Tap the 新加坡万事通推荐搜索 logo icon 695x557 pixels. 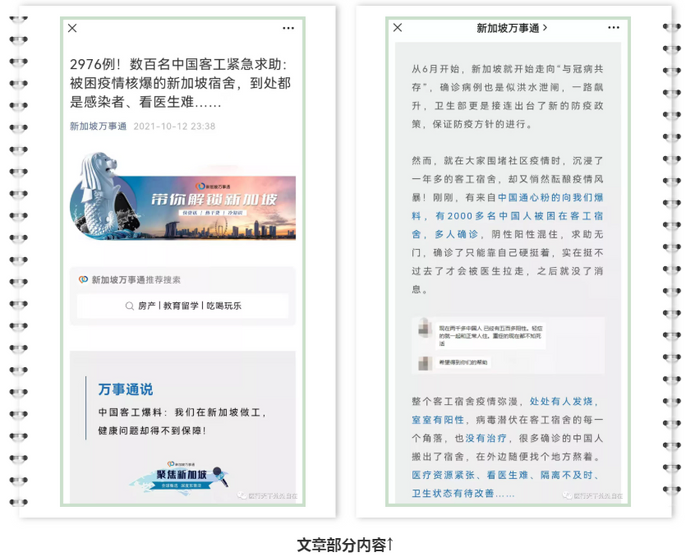(83, 280)
